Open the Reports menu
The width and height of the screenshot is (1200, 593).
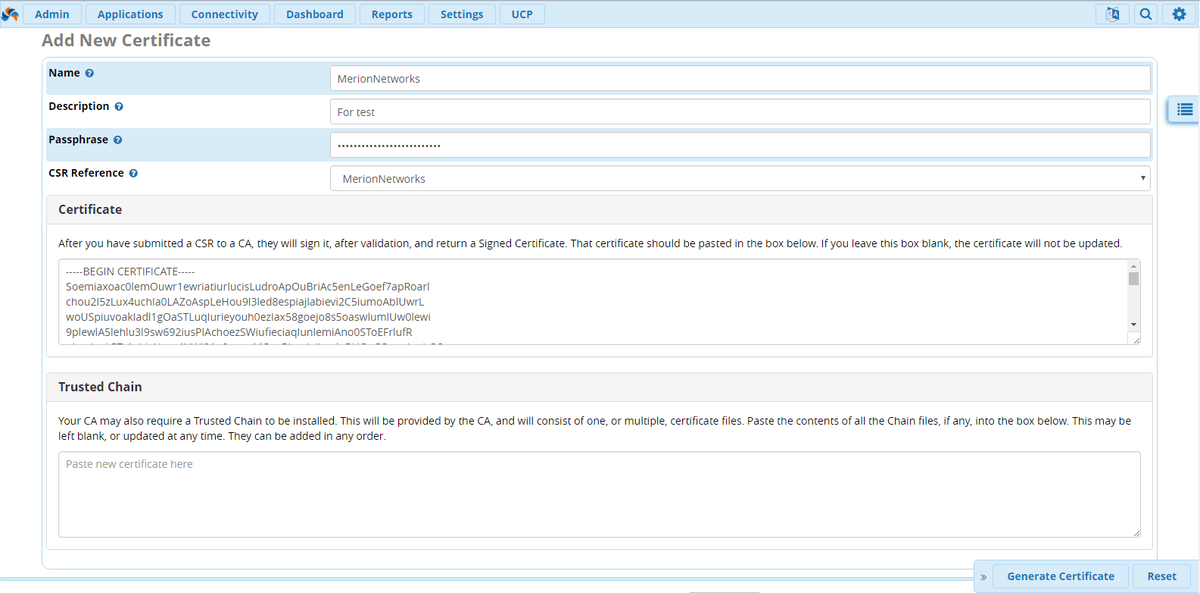(392, 14)
